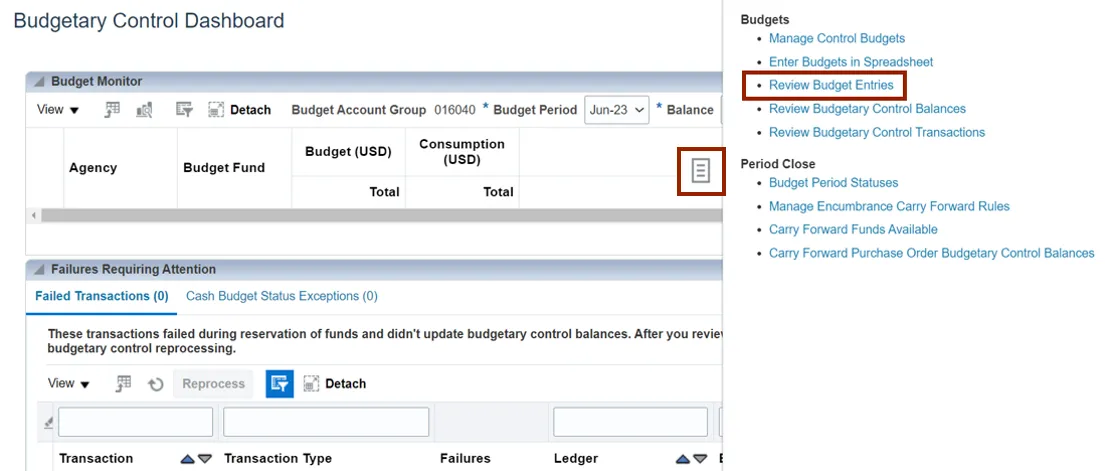Select the Failed Transactions tab

pyautogui.click(x=101, y=296)
